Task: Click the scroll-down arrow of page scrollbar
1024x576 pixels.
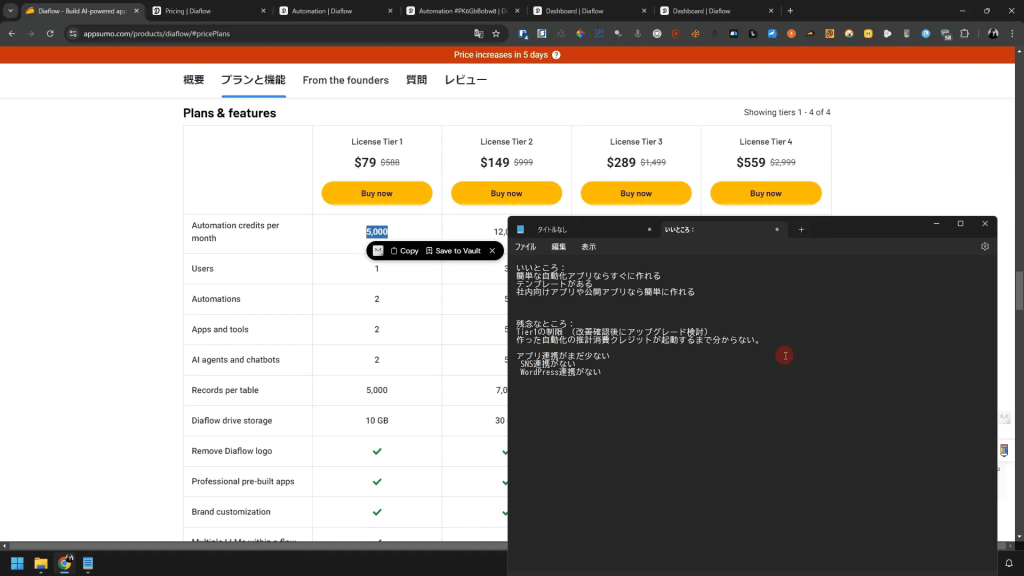Action: point(1019,537)
